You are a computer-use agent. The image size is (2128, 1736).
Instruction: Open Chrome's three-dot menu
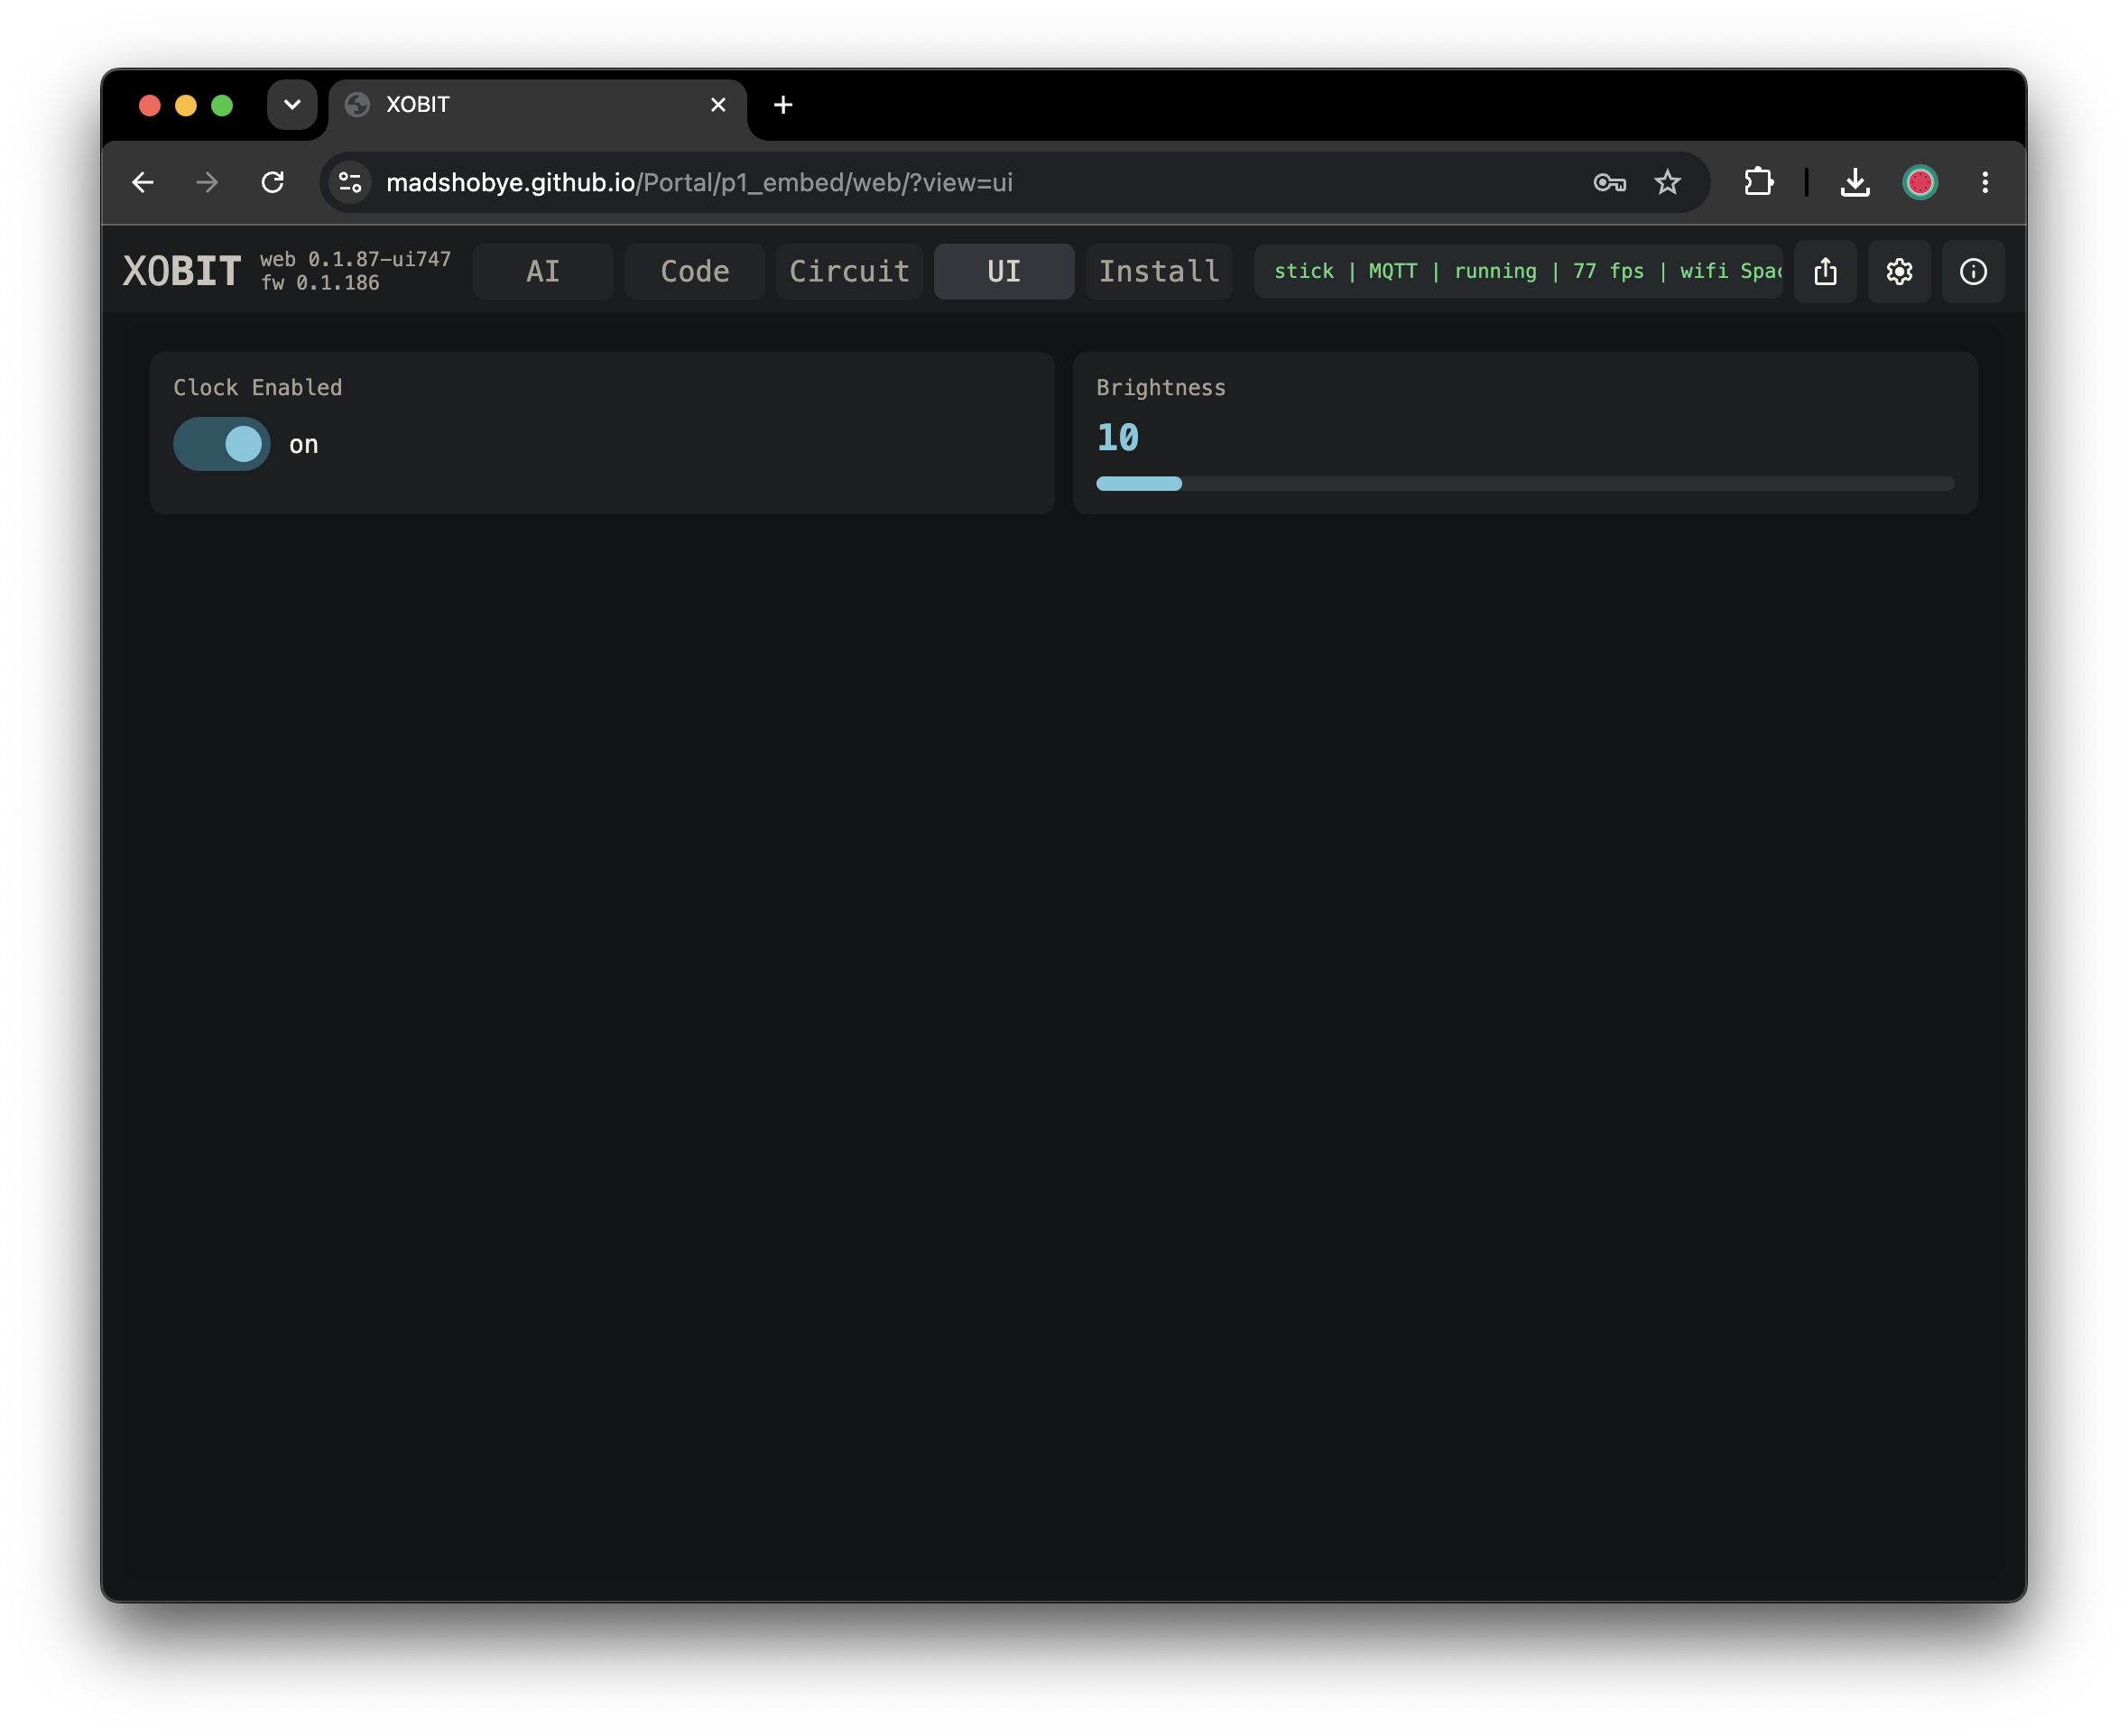pos(1985,182)
